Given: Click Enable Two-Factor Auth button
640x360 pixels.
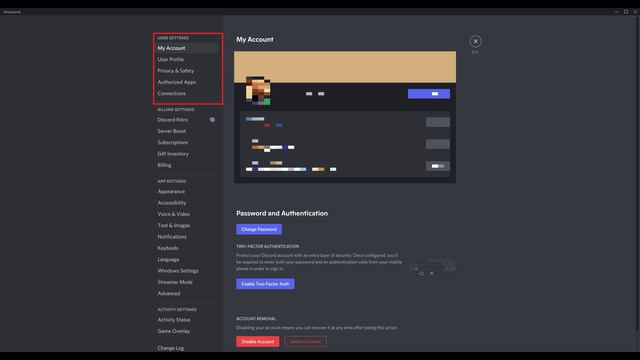Looking at the screenshot, I should point(265,284).
